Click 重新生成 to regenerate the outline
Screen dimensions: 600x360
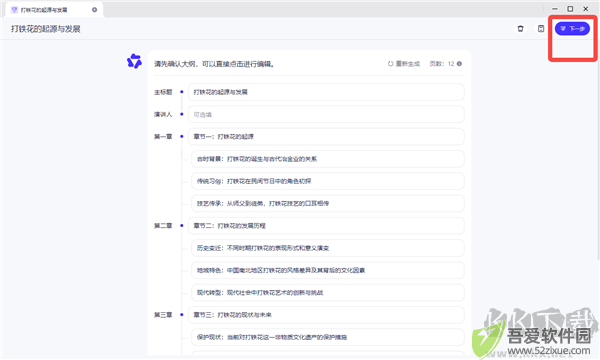pos(404,64)
